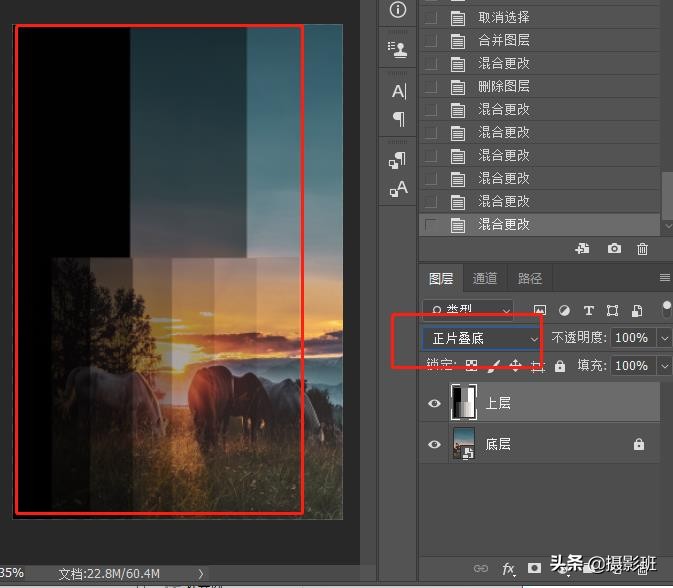
Task: Click the fx layer style icon
Action: coord(508,569)
